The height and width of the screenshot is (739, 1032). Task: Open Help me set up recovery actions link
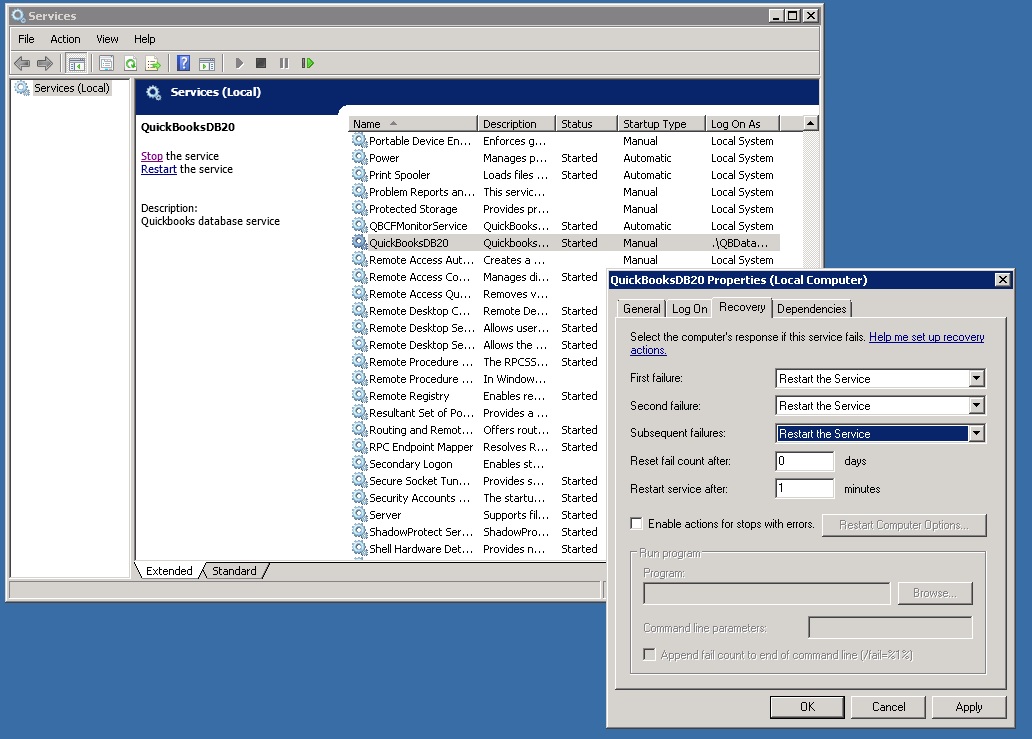(x=927, y=337)
